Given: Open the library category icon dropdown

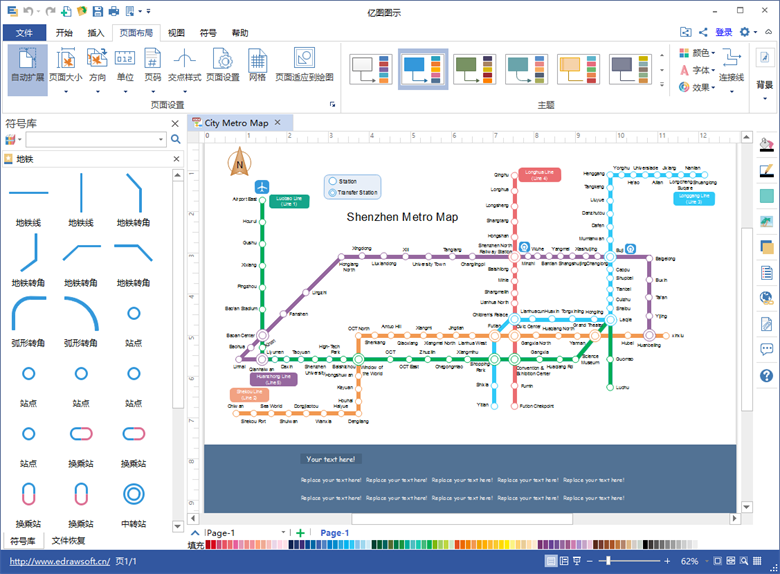Looking at the screenshot, I should click(x=13, y=140).
